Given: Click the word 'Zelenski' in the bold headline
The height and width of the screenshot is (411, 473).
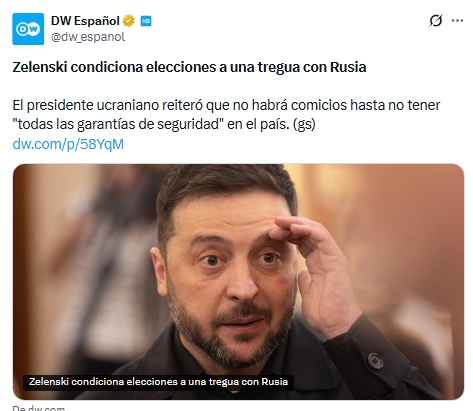Looking at the screenshot, I should point(40,67).
